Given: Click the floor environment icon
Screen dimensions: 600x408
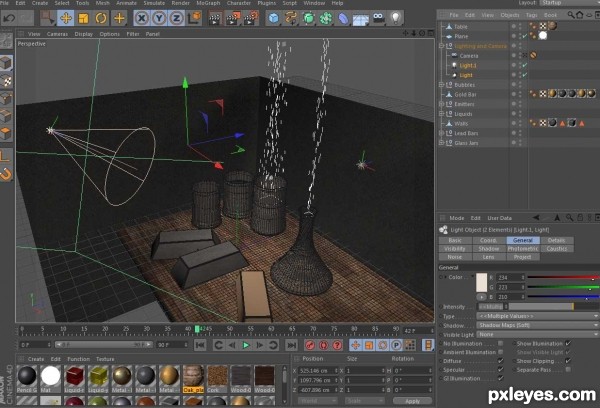Looking at the screenshot, I should pyautogui.click(x=360, y=18).
